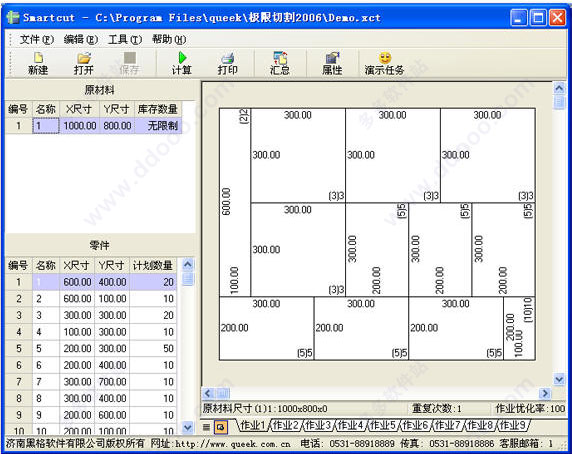Click the layout view vertical scrollbar thumb
572x454 pixels.
click(559, 102)
